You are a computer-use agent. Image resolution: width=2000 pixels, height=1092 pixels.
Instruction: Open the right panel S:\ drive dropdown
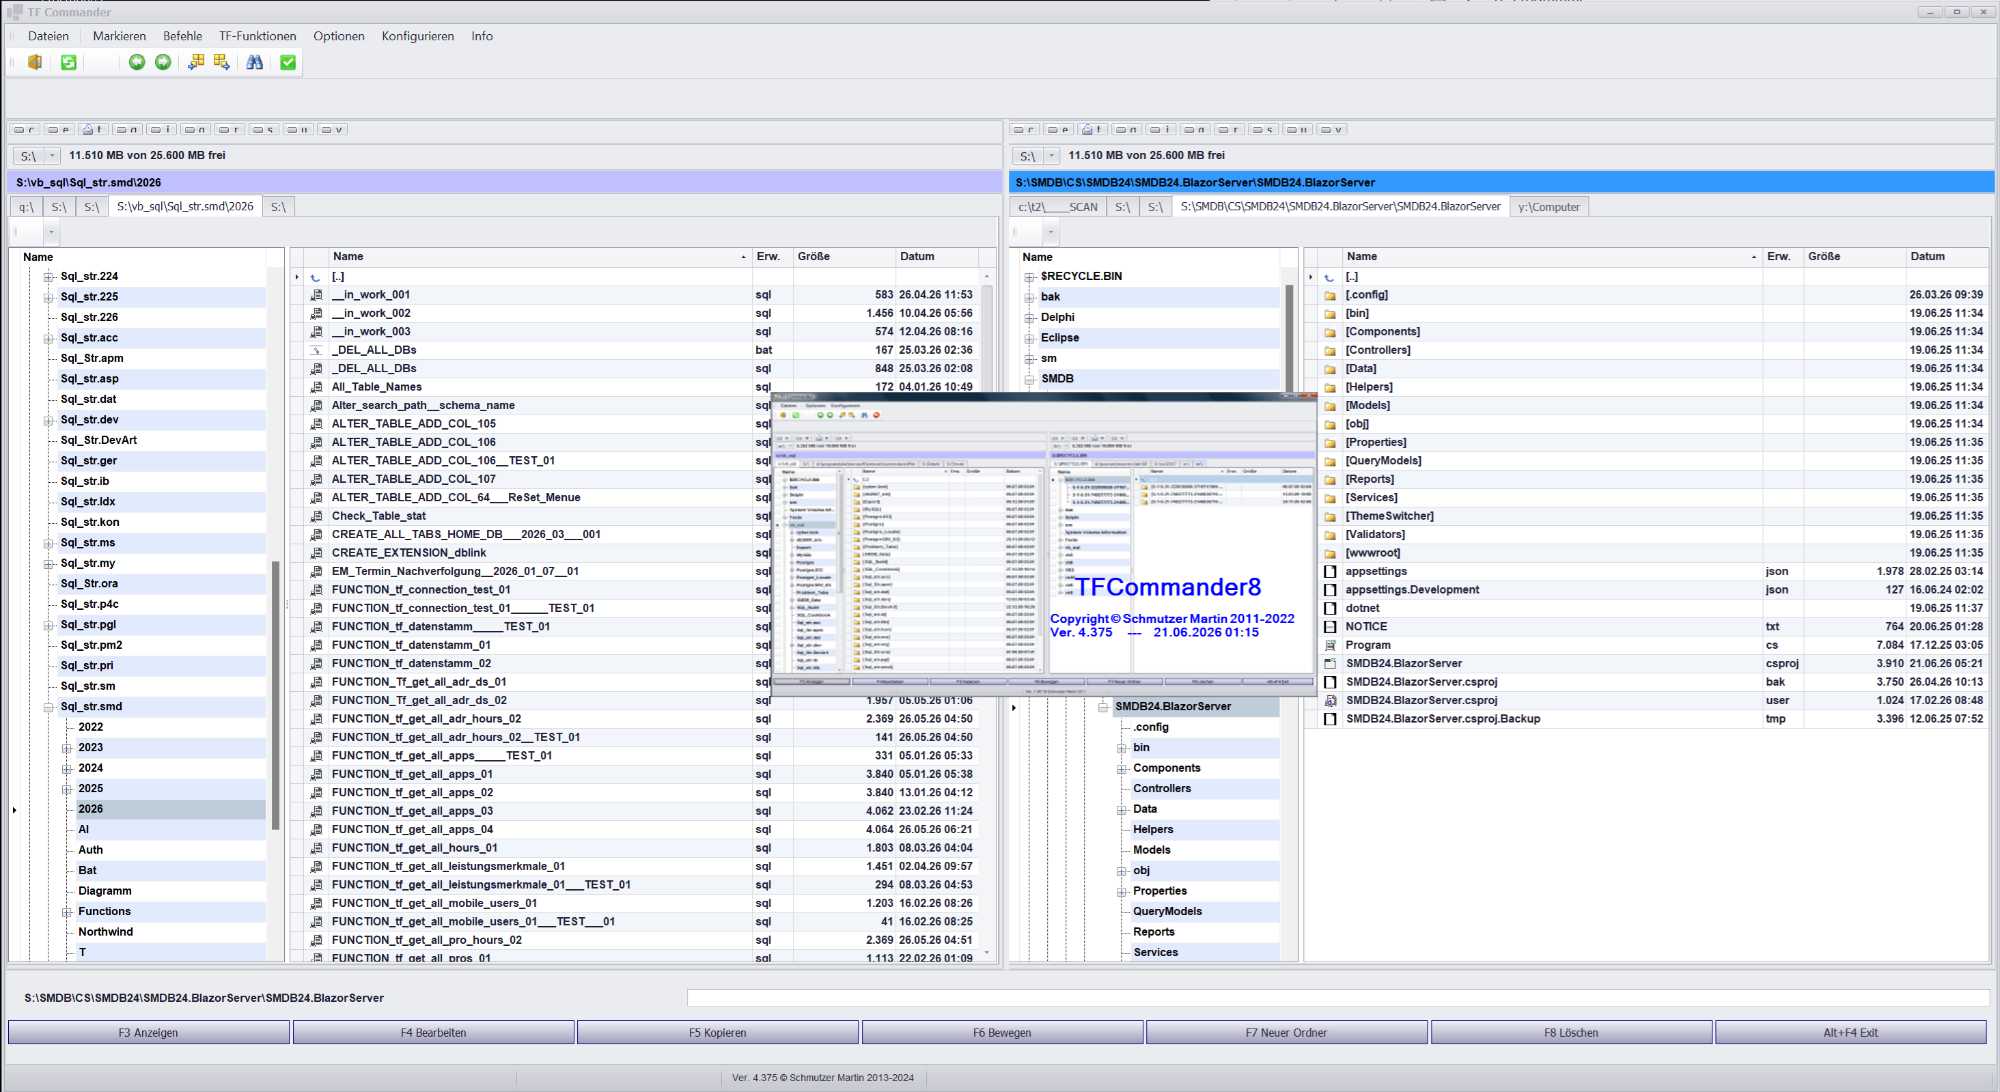point(1052,156)
